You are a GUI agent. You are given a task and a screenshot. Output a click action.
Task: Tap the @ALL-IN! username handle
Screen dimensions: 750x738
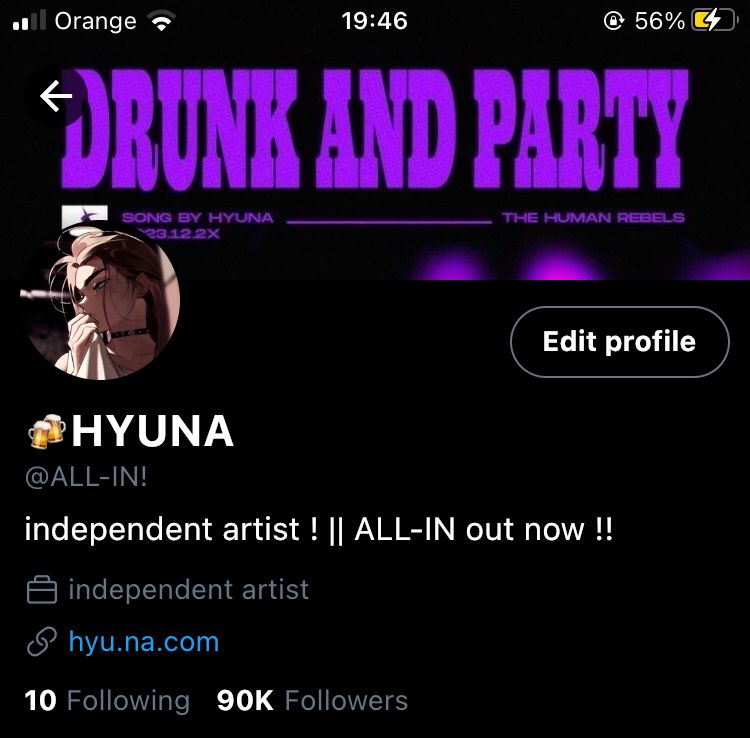click(86, 477)
